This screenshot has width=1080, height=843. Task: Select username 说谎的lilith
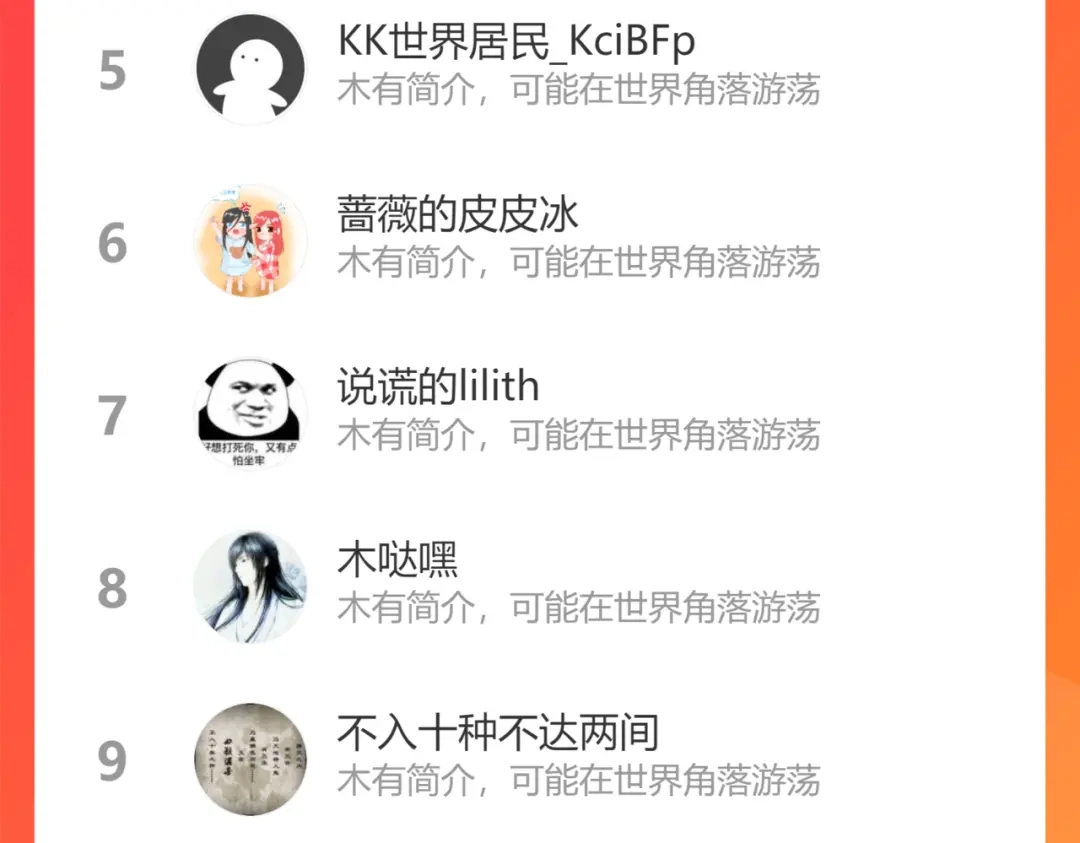pyautogui.click(x=438, y=386)
